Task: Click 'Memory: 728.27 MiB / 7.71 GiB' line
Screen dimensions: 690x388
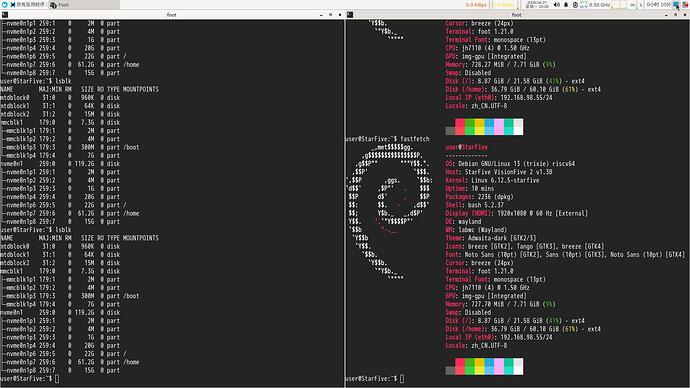Action: (x=500, y=65)
